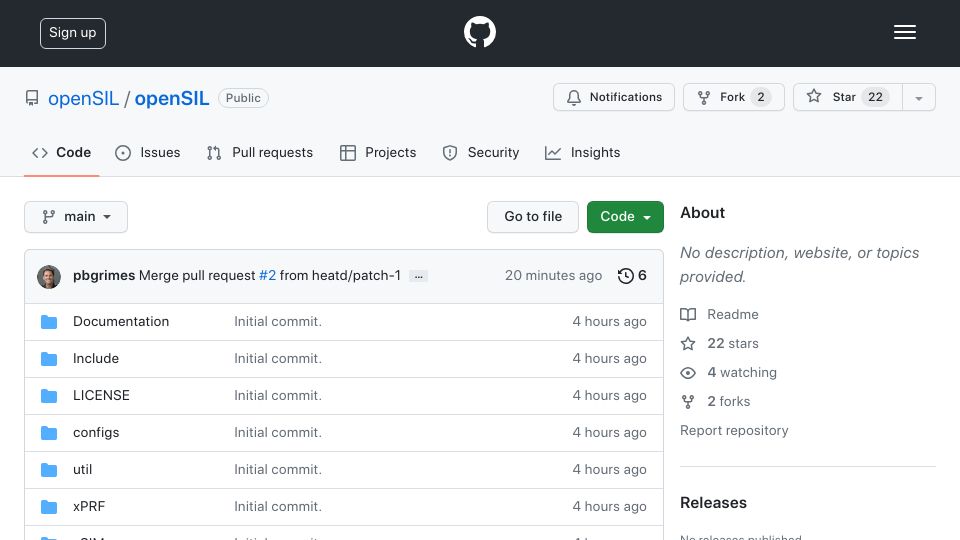Click the xPRF folder icon
The height and width of the screenshot is (540, 960).
pyautogui.click(x=49, y=507)
